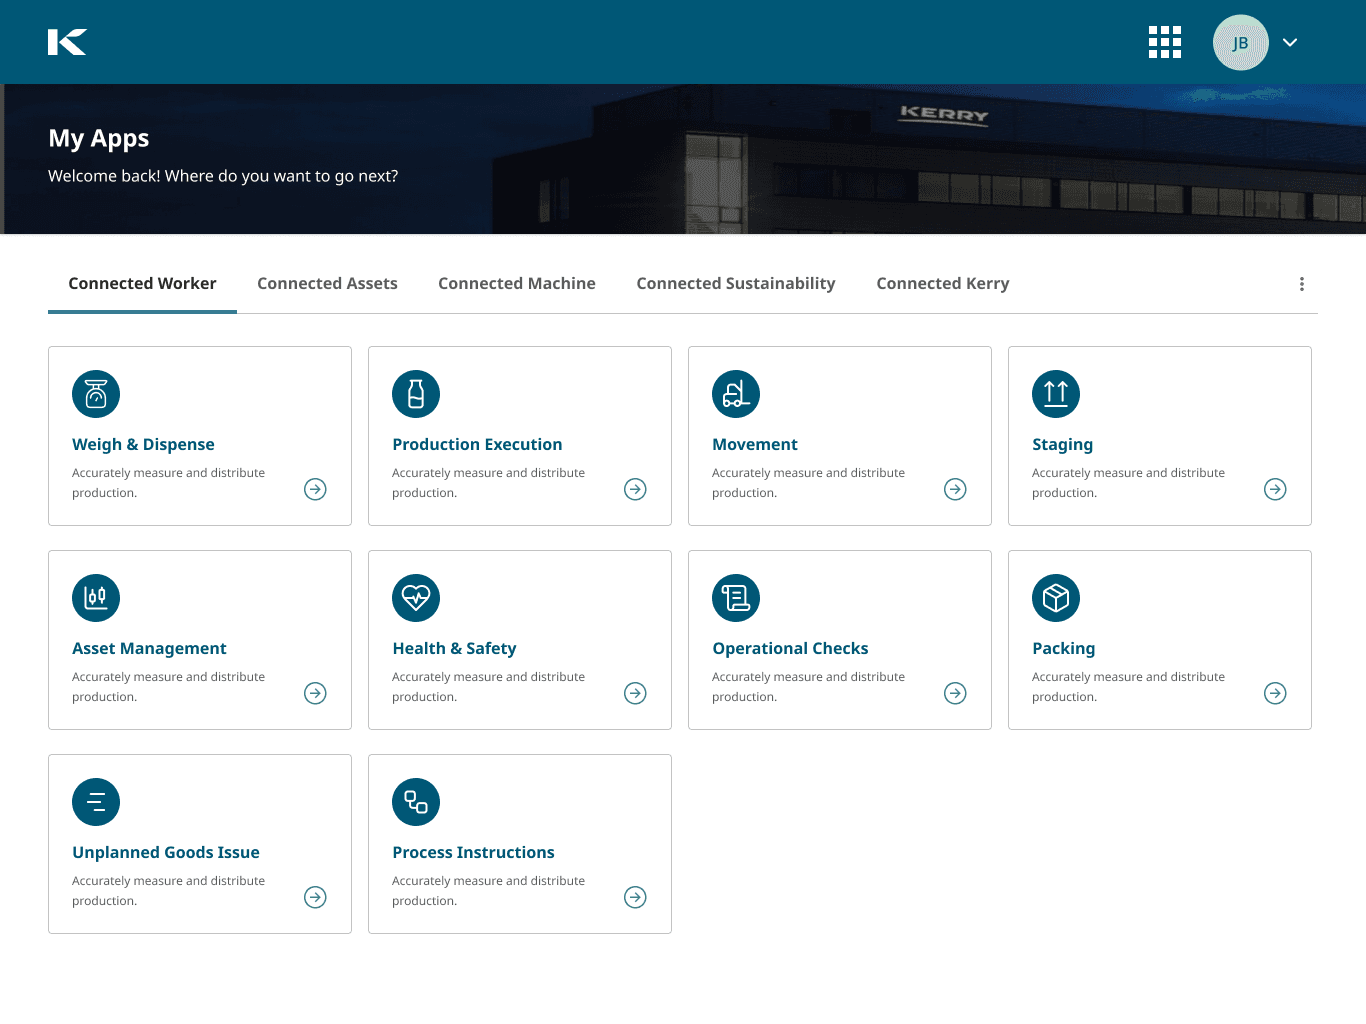Launch Unplanned Goods Issue via arrow button
This screenshot has height=1024, width=1366.
point(315,897)
